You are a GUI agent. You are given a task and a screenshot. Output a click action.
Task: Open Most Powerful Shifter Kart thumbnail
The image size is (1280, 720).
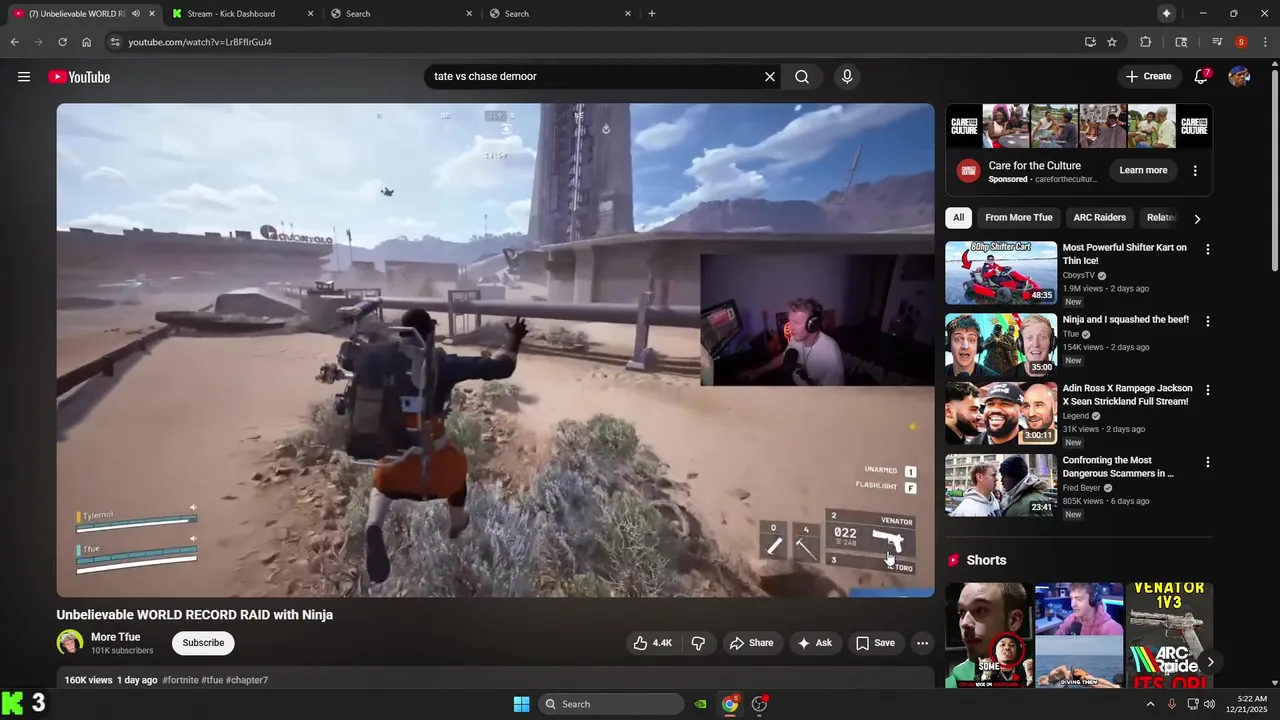1001,272
